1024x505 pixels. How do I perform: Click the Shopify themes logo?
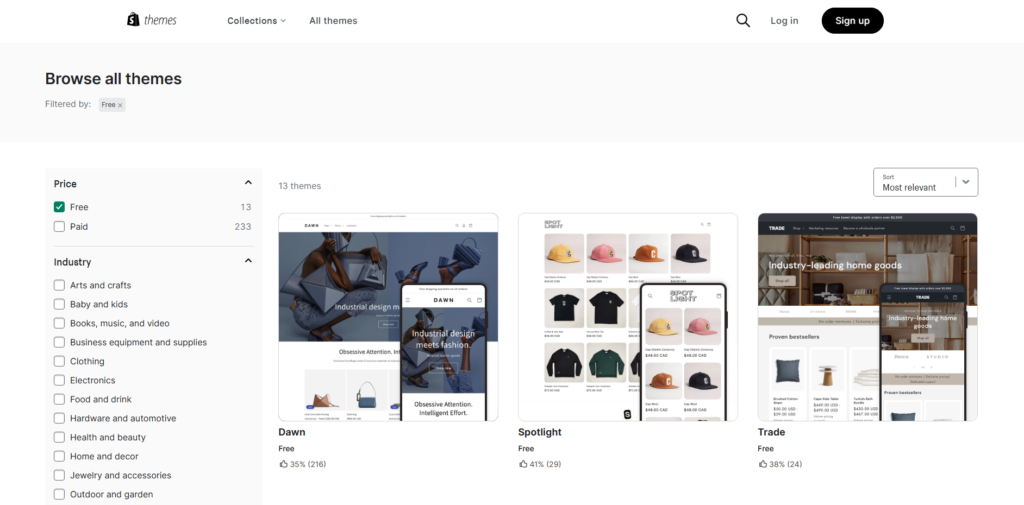pyautogui.click(x=152, y=20)
